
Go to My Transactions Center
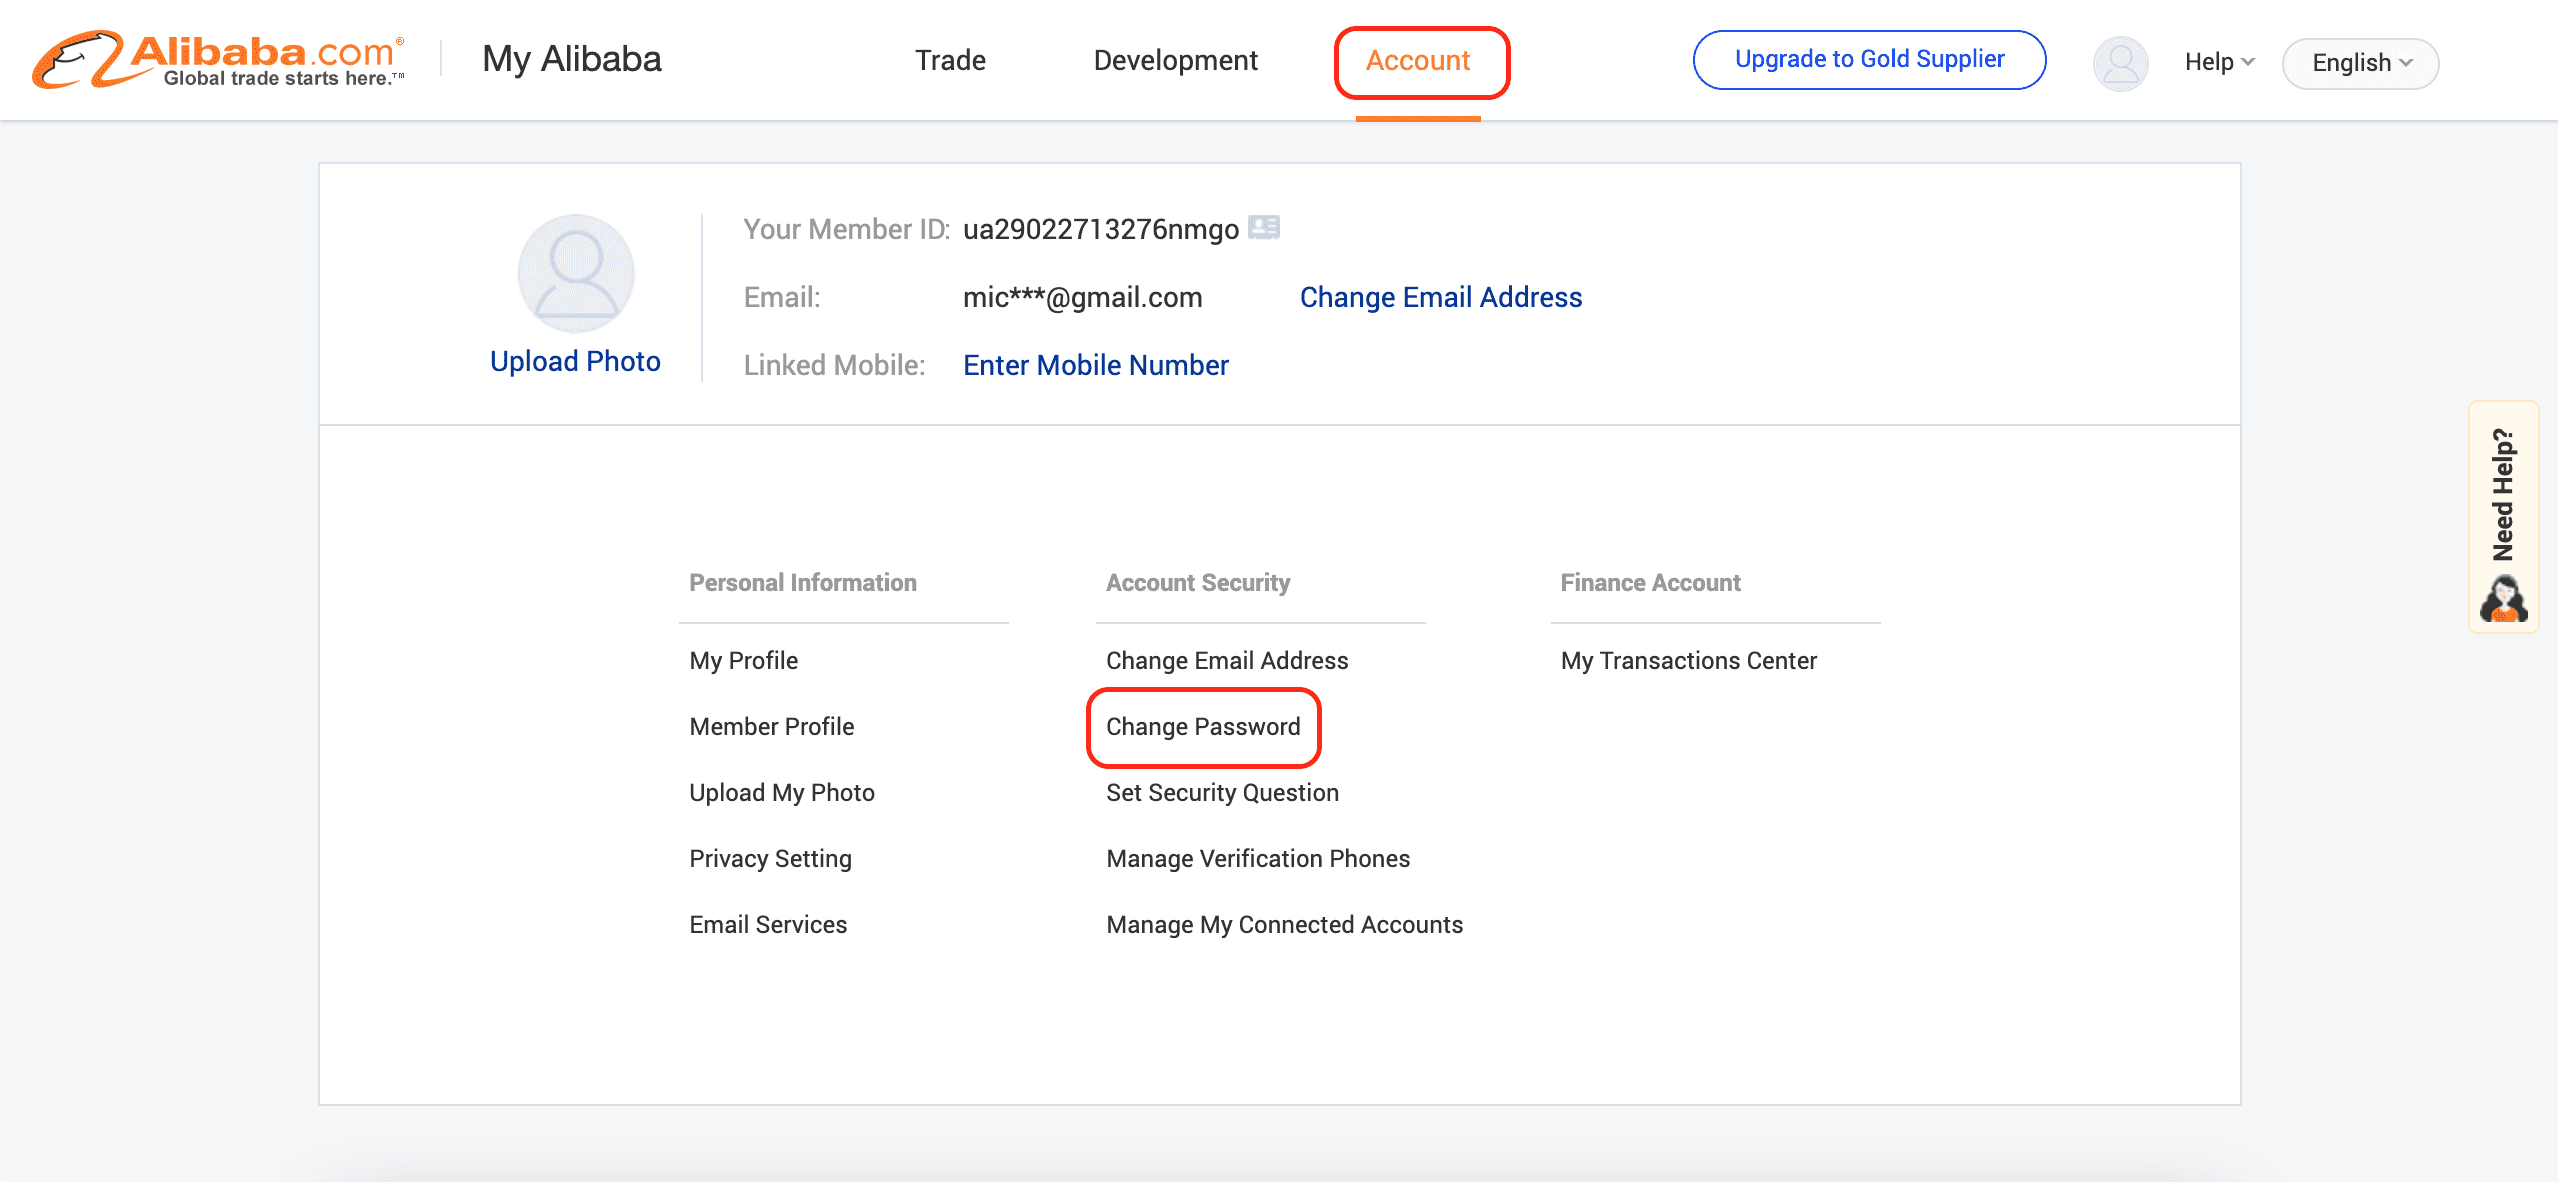pos(1688,661)
